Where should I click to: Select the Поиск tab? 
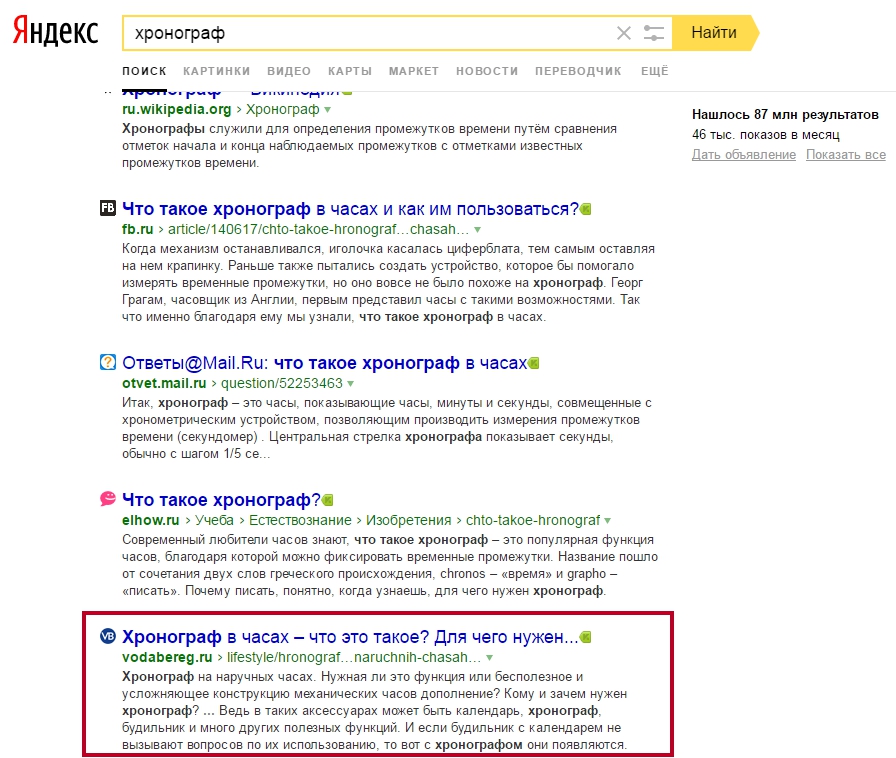pos(144,71)
